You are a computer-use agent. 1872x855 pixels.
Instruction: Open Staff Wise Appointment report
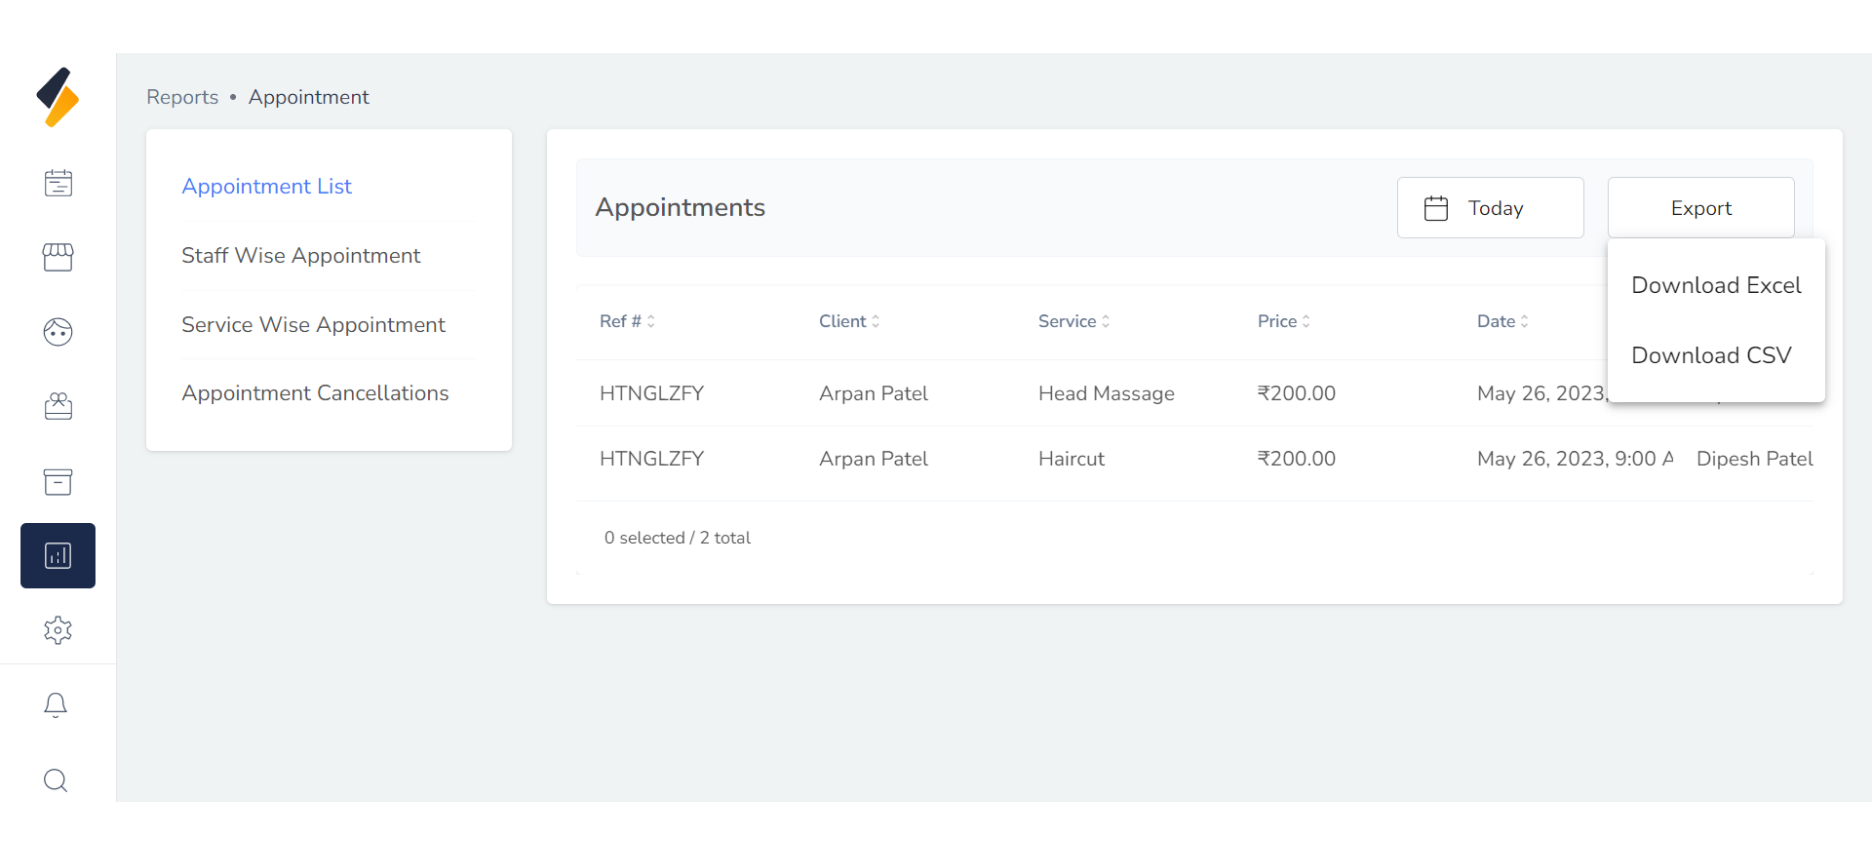301,256
